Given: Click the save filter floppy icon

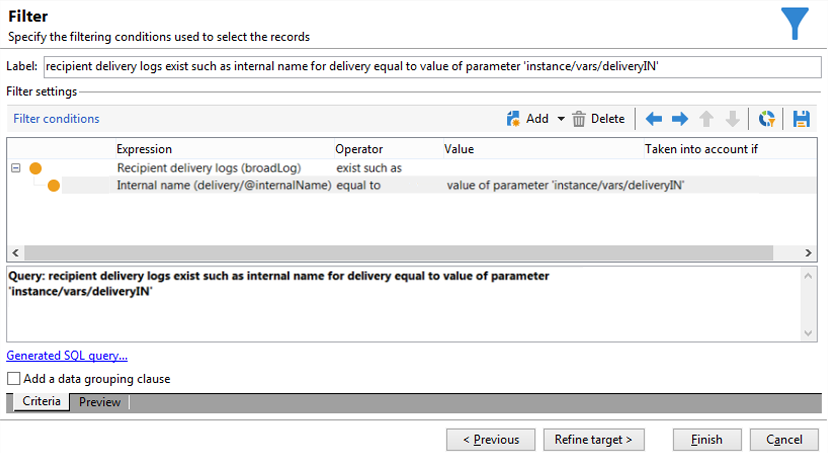Looking at the screenshot, I should pyautogui.click(x=801, y=119).
